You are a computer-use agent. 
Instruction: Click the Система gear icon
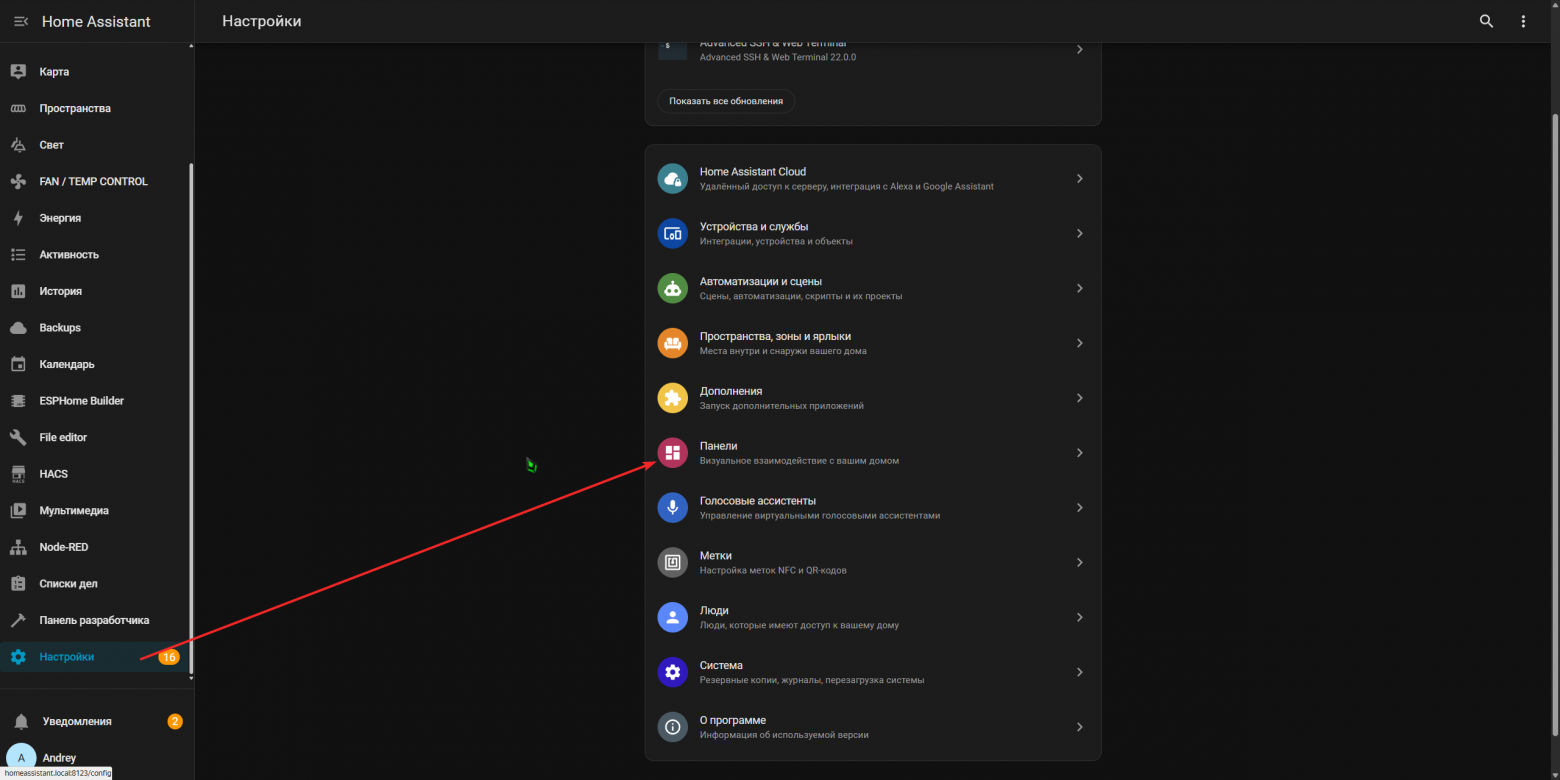point(672,672)
